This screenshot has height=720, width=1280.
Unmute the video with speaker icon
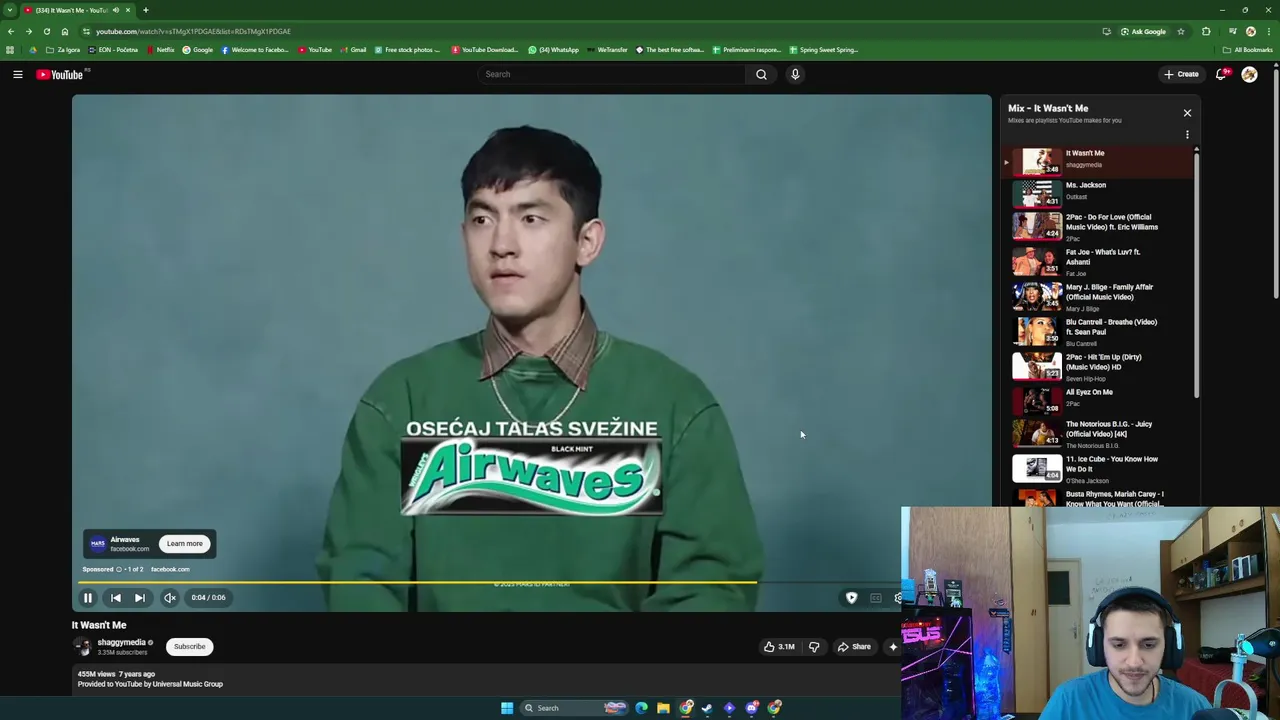tap(170, 598)
